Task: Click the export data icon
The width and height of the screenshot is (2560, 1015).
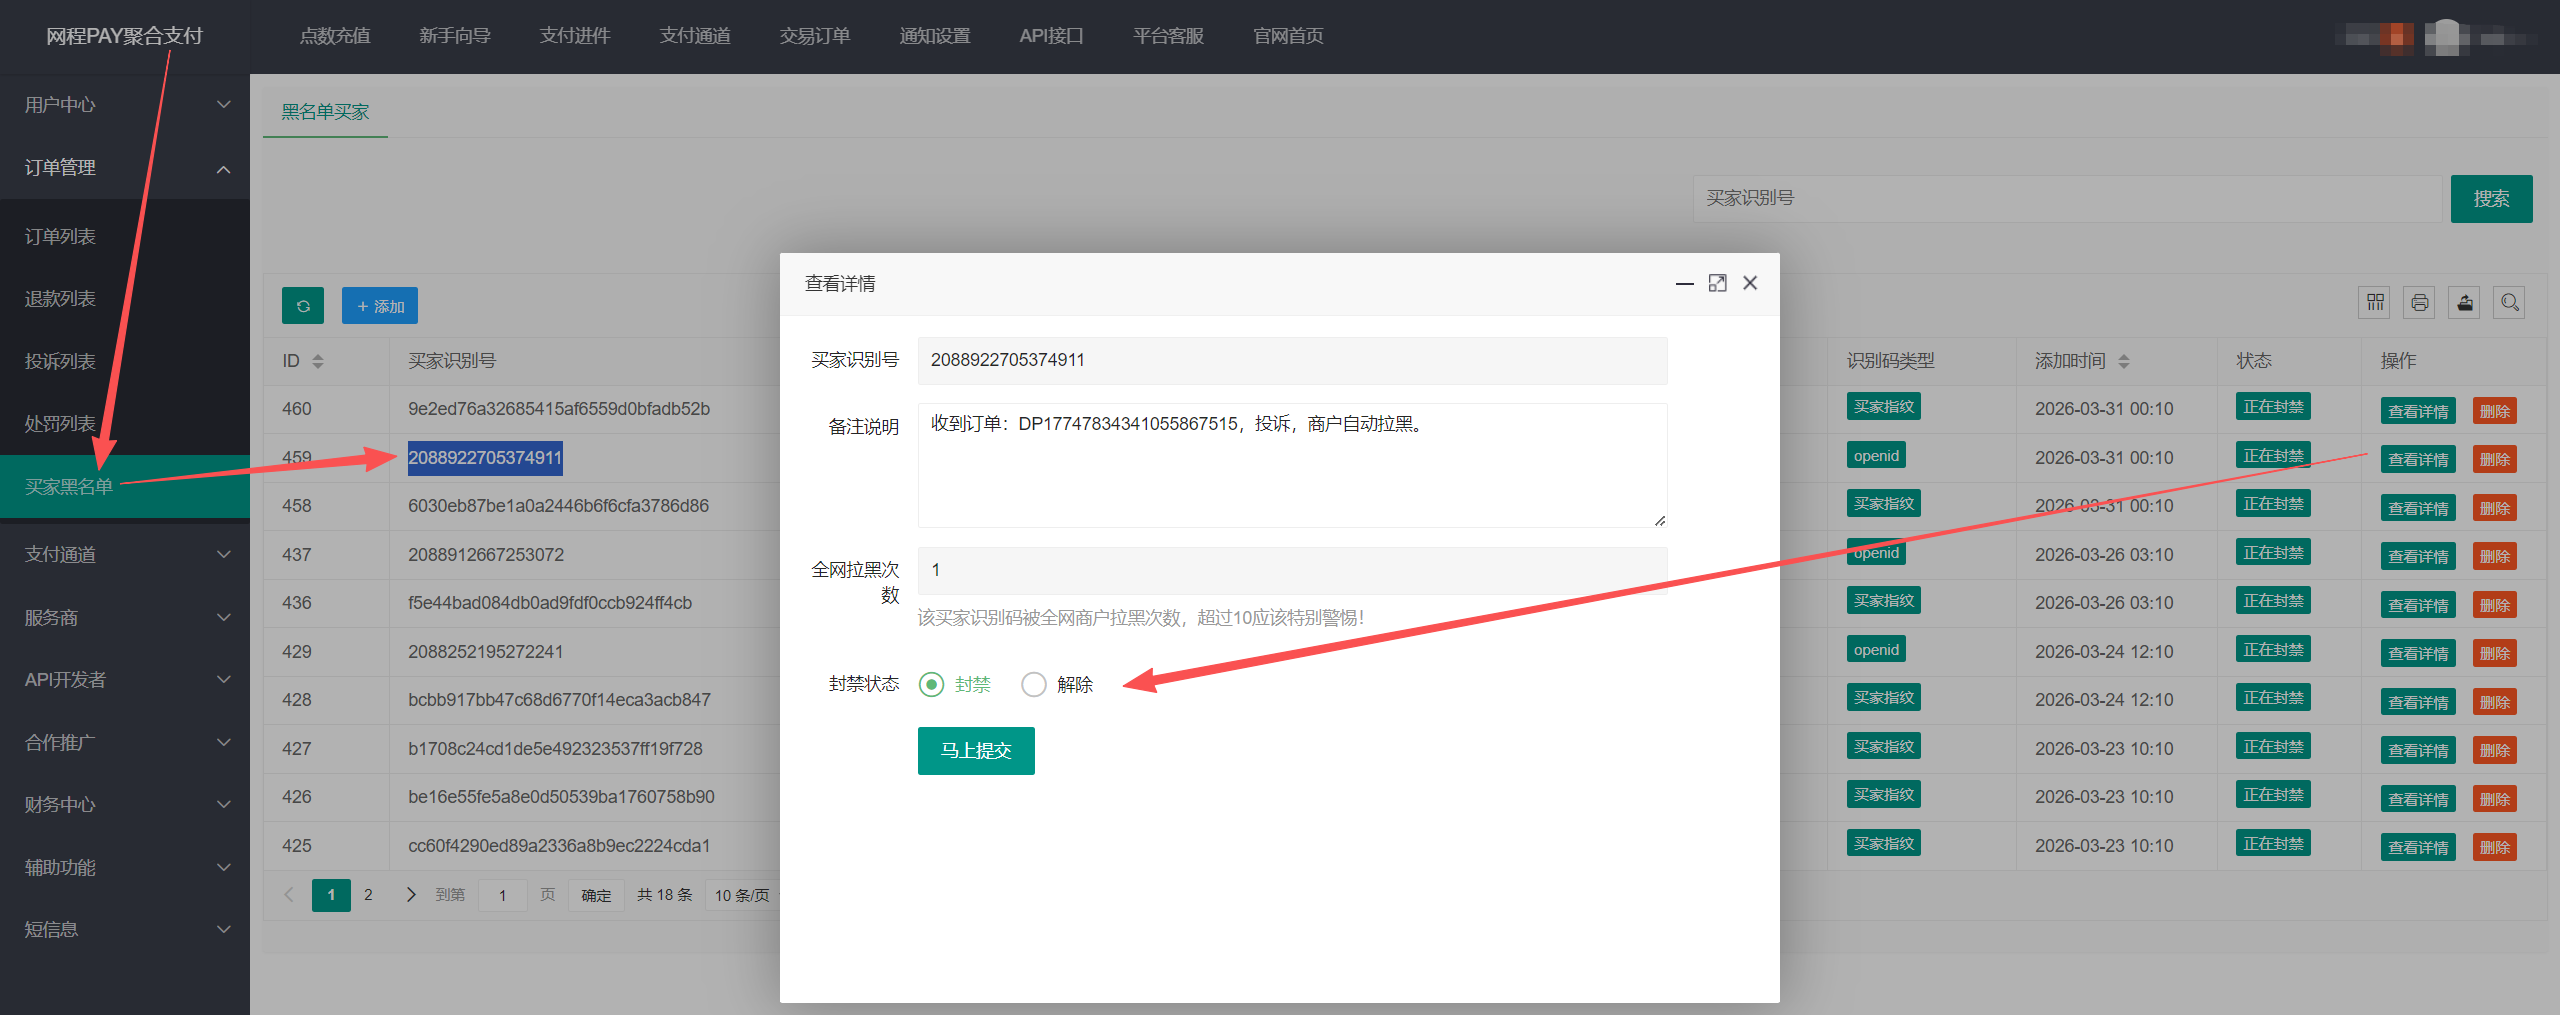Action: click(2465, 302)
